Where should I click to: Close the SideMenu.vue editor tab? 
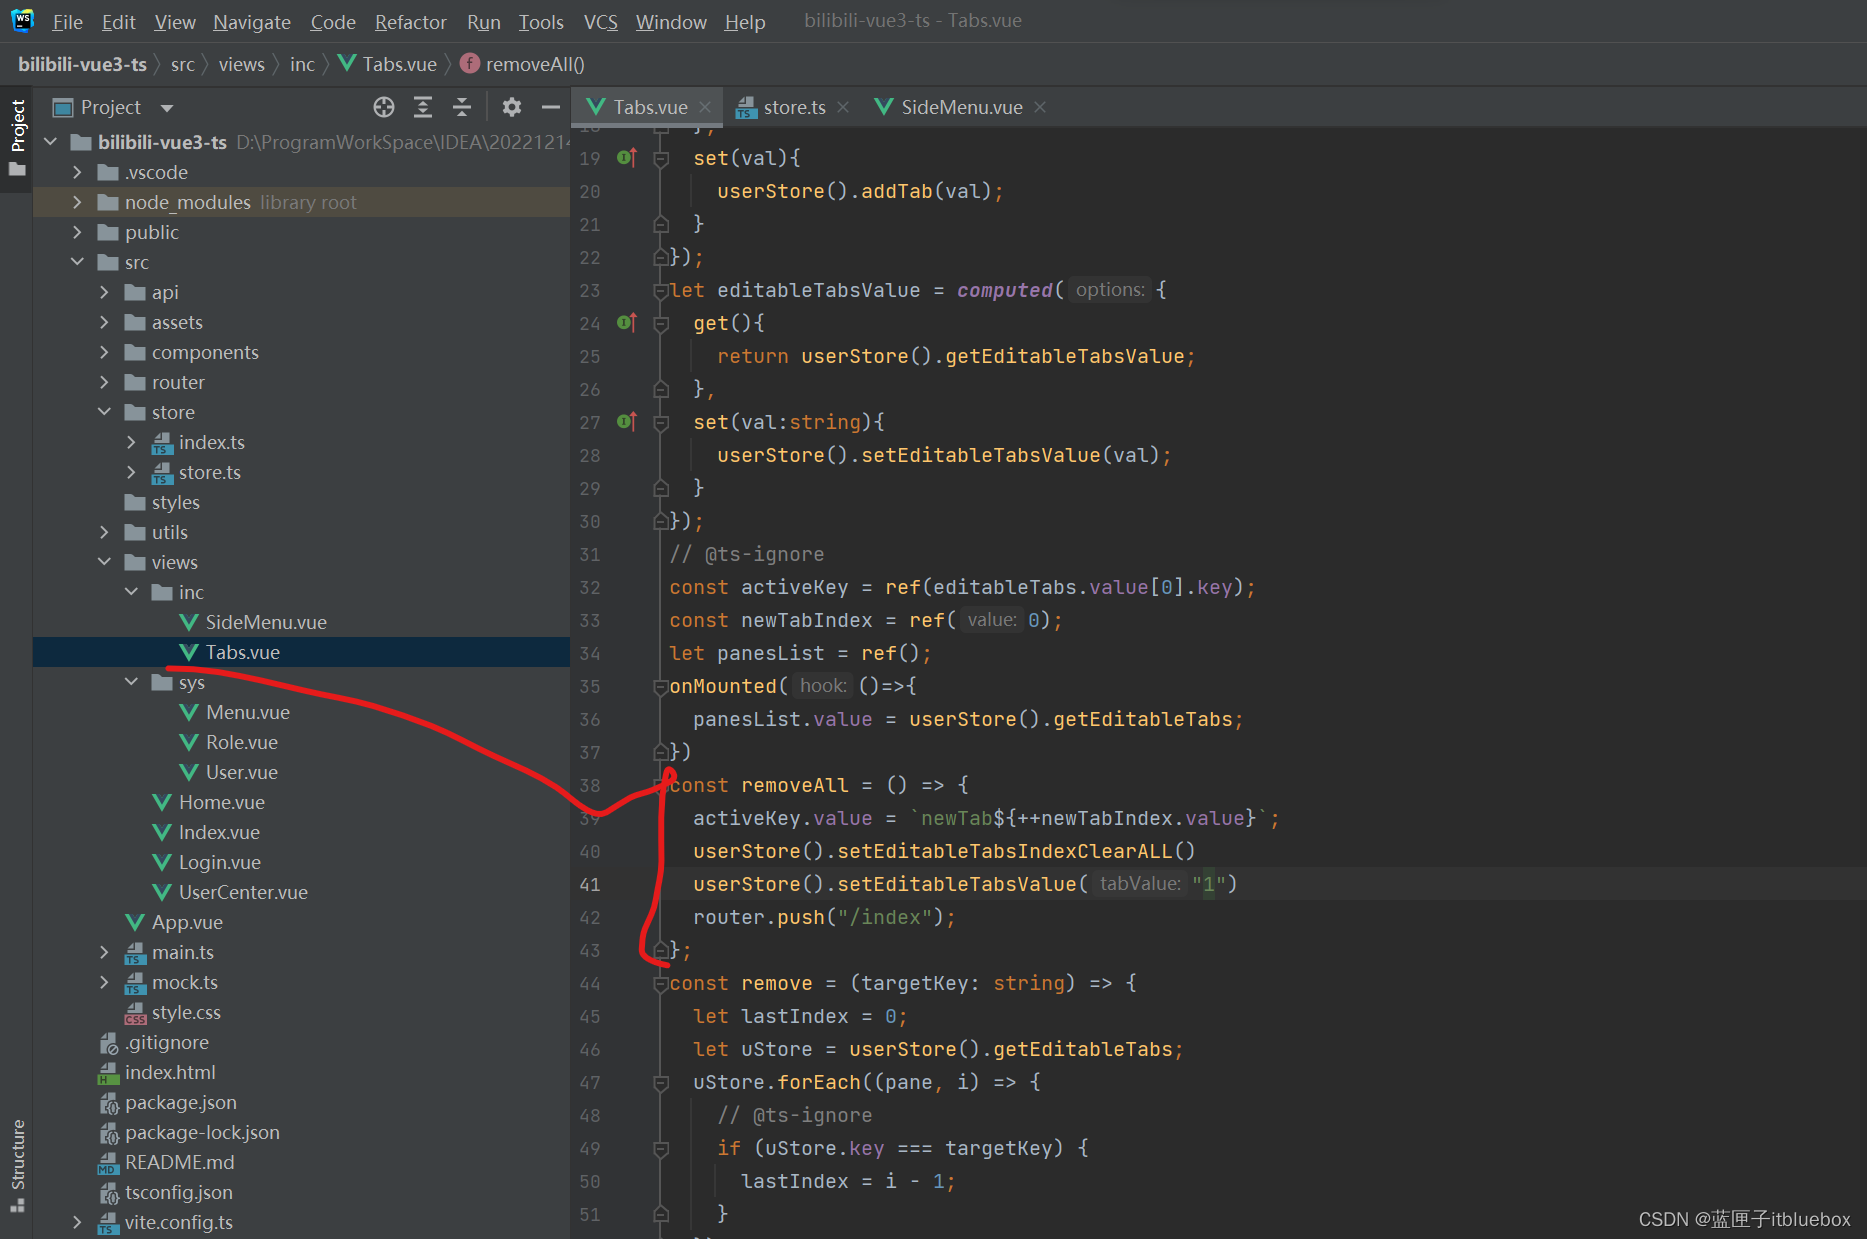pyautogui.click(x=1040, y=107)
